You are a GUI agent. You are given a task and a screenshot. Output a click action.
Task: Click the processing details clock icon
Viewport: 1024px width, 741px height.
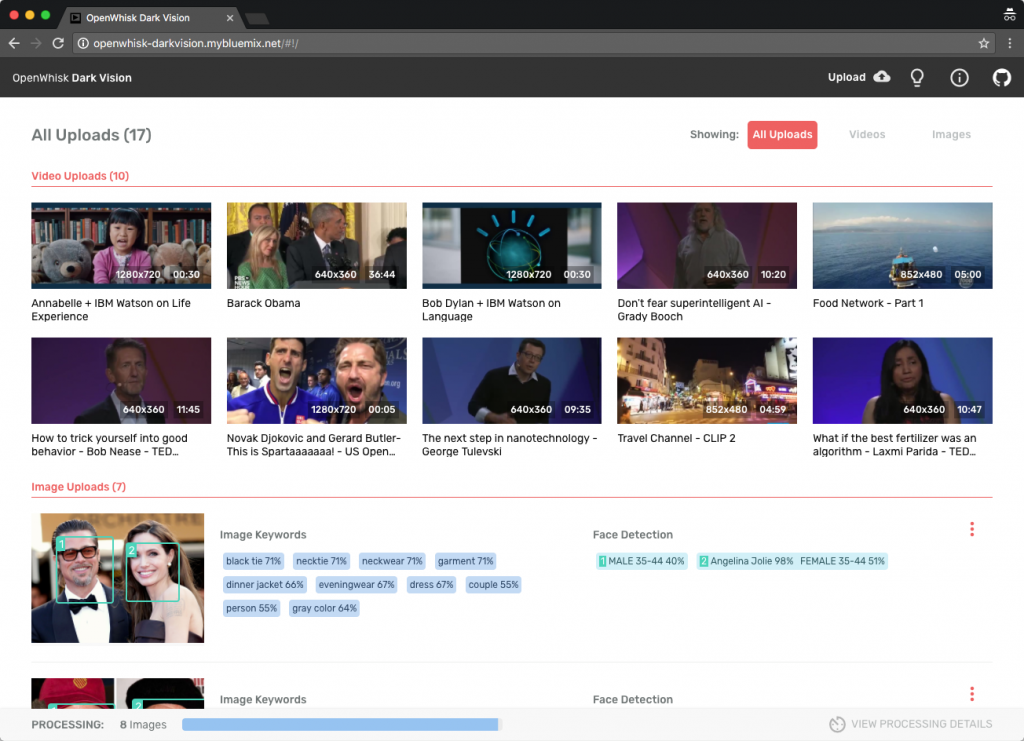837,724
